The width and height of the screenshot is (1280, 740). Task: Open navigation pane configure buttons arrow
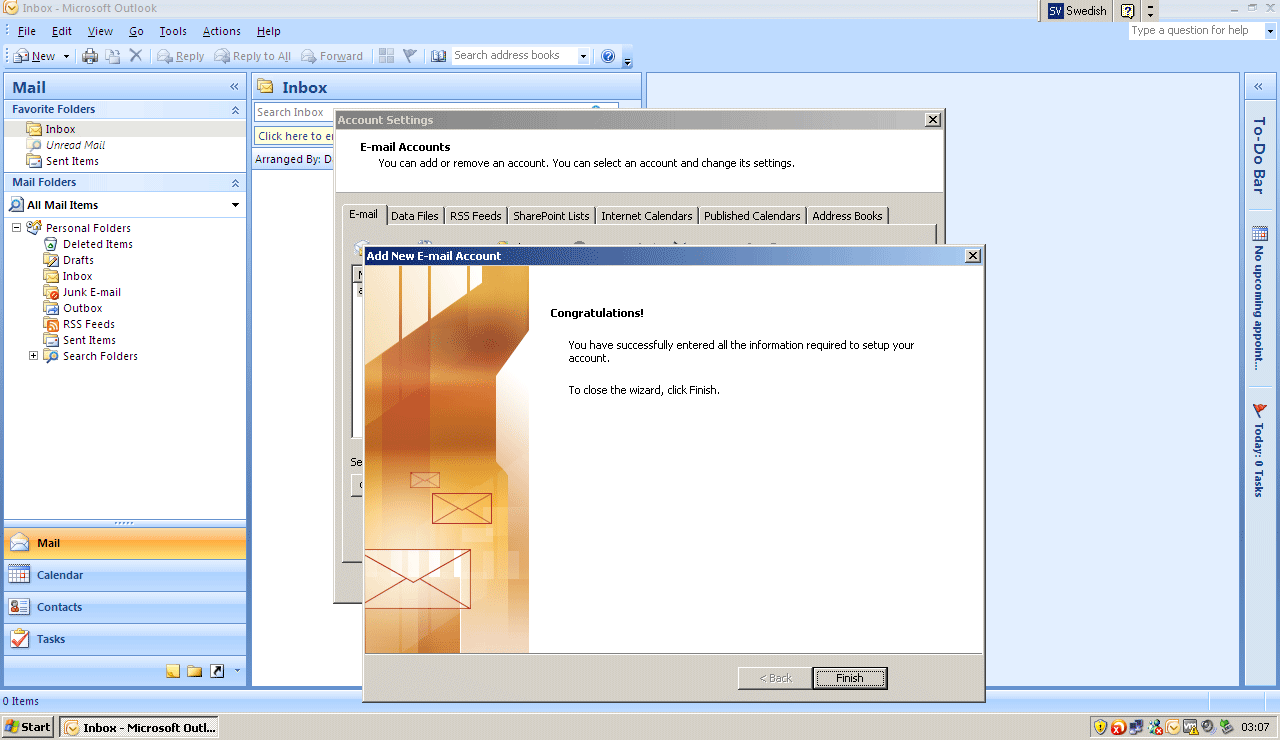(x=237, y=671)
